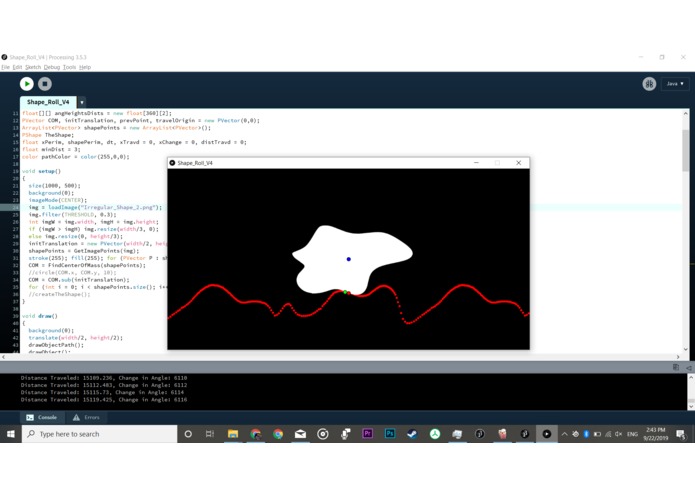695x494 pixels.
Task: Open the File menu
Action: [5, 67]
